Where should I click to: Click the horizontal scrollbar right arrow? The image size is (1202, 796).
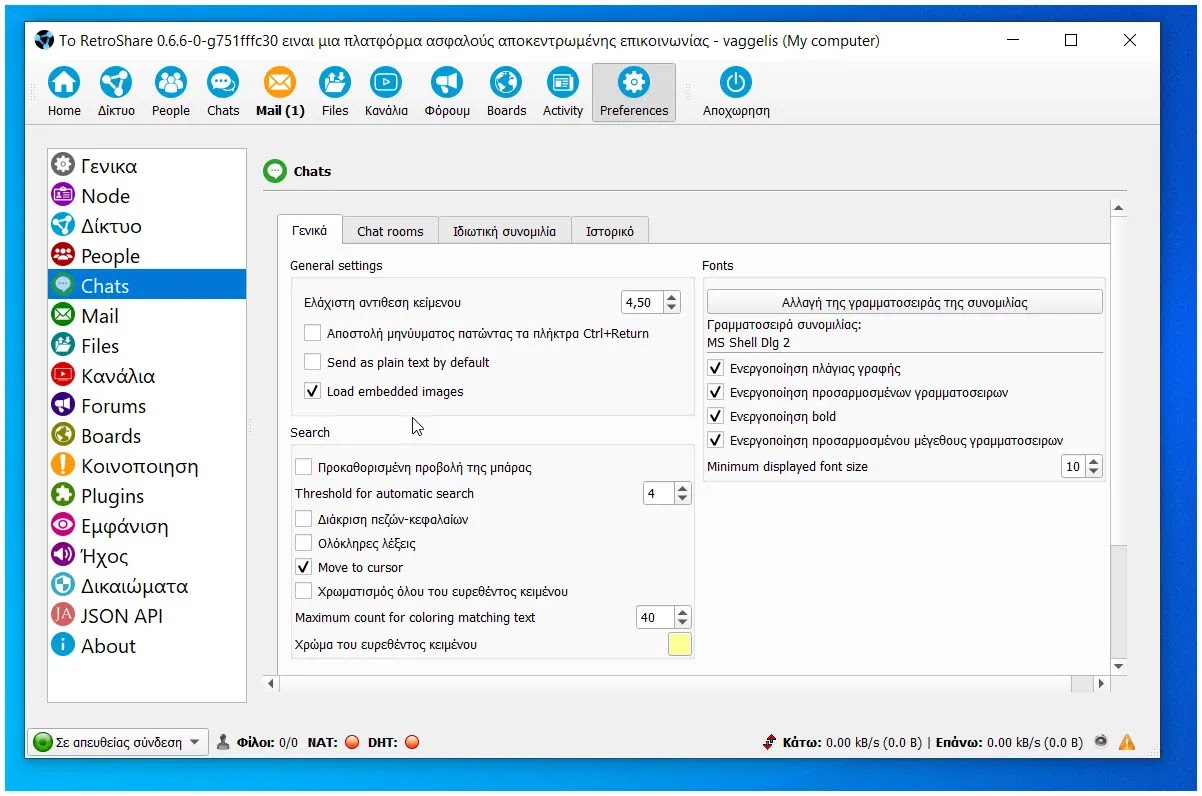(x=1102, y=684)
